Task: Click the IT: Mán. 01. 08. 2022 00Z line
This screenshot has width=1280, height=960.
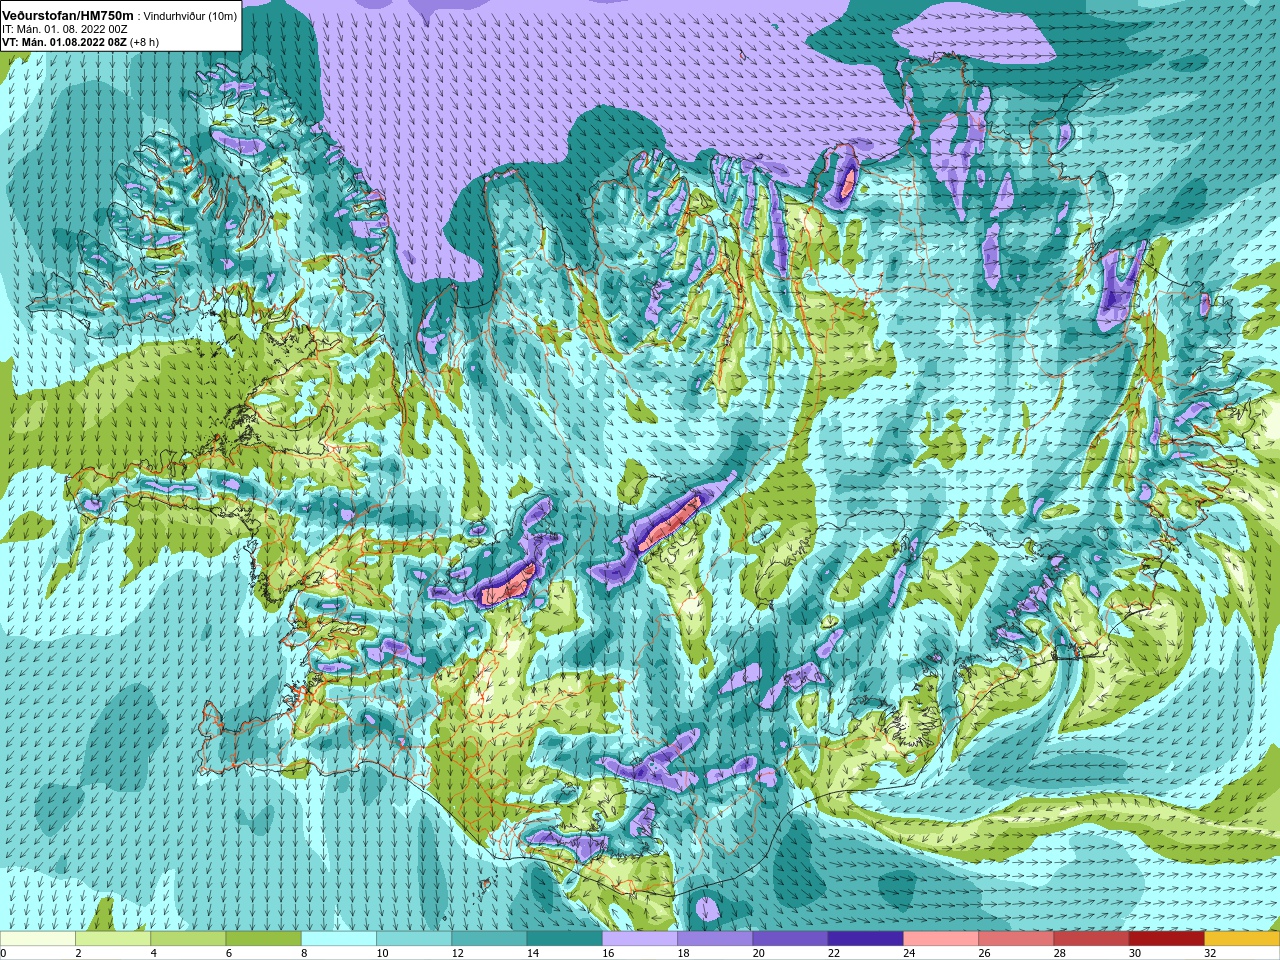Action: click(65, 29)
